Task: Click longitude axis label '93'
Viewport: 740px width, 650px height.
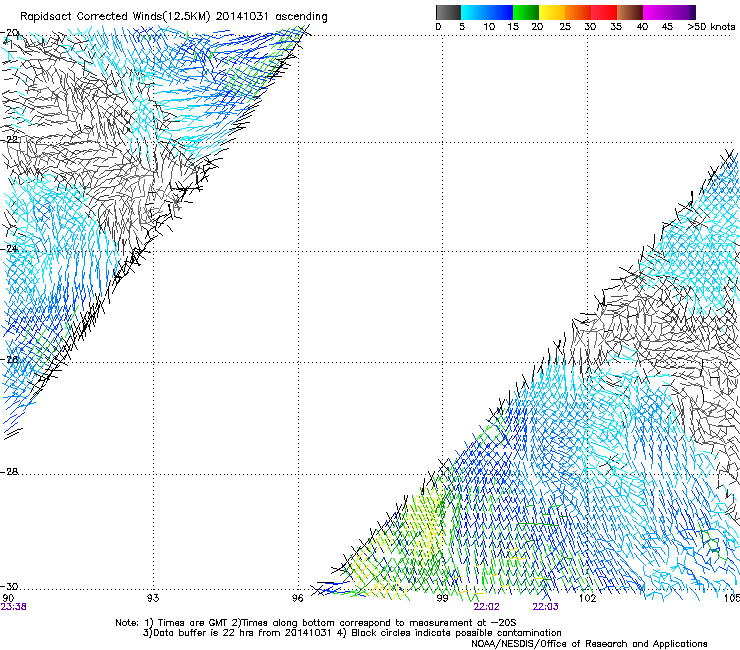Action: [x=153, y=598]
